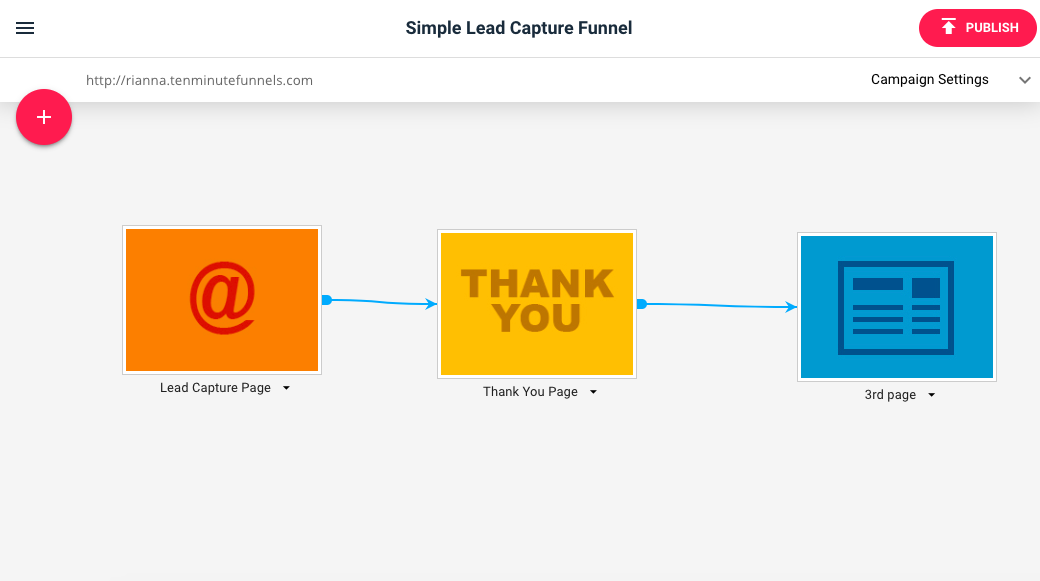Open Lead Capture Page dropdown arrow

[287, 388]
